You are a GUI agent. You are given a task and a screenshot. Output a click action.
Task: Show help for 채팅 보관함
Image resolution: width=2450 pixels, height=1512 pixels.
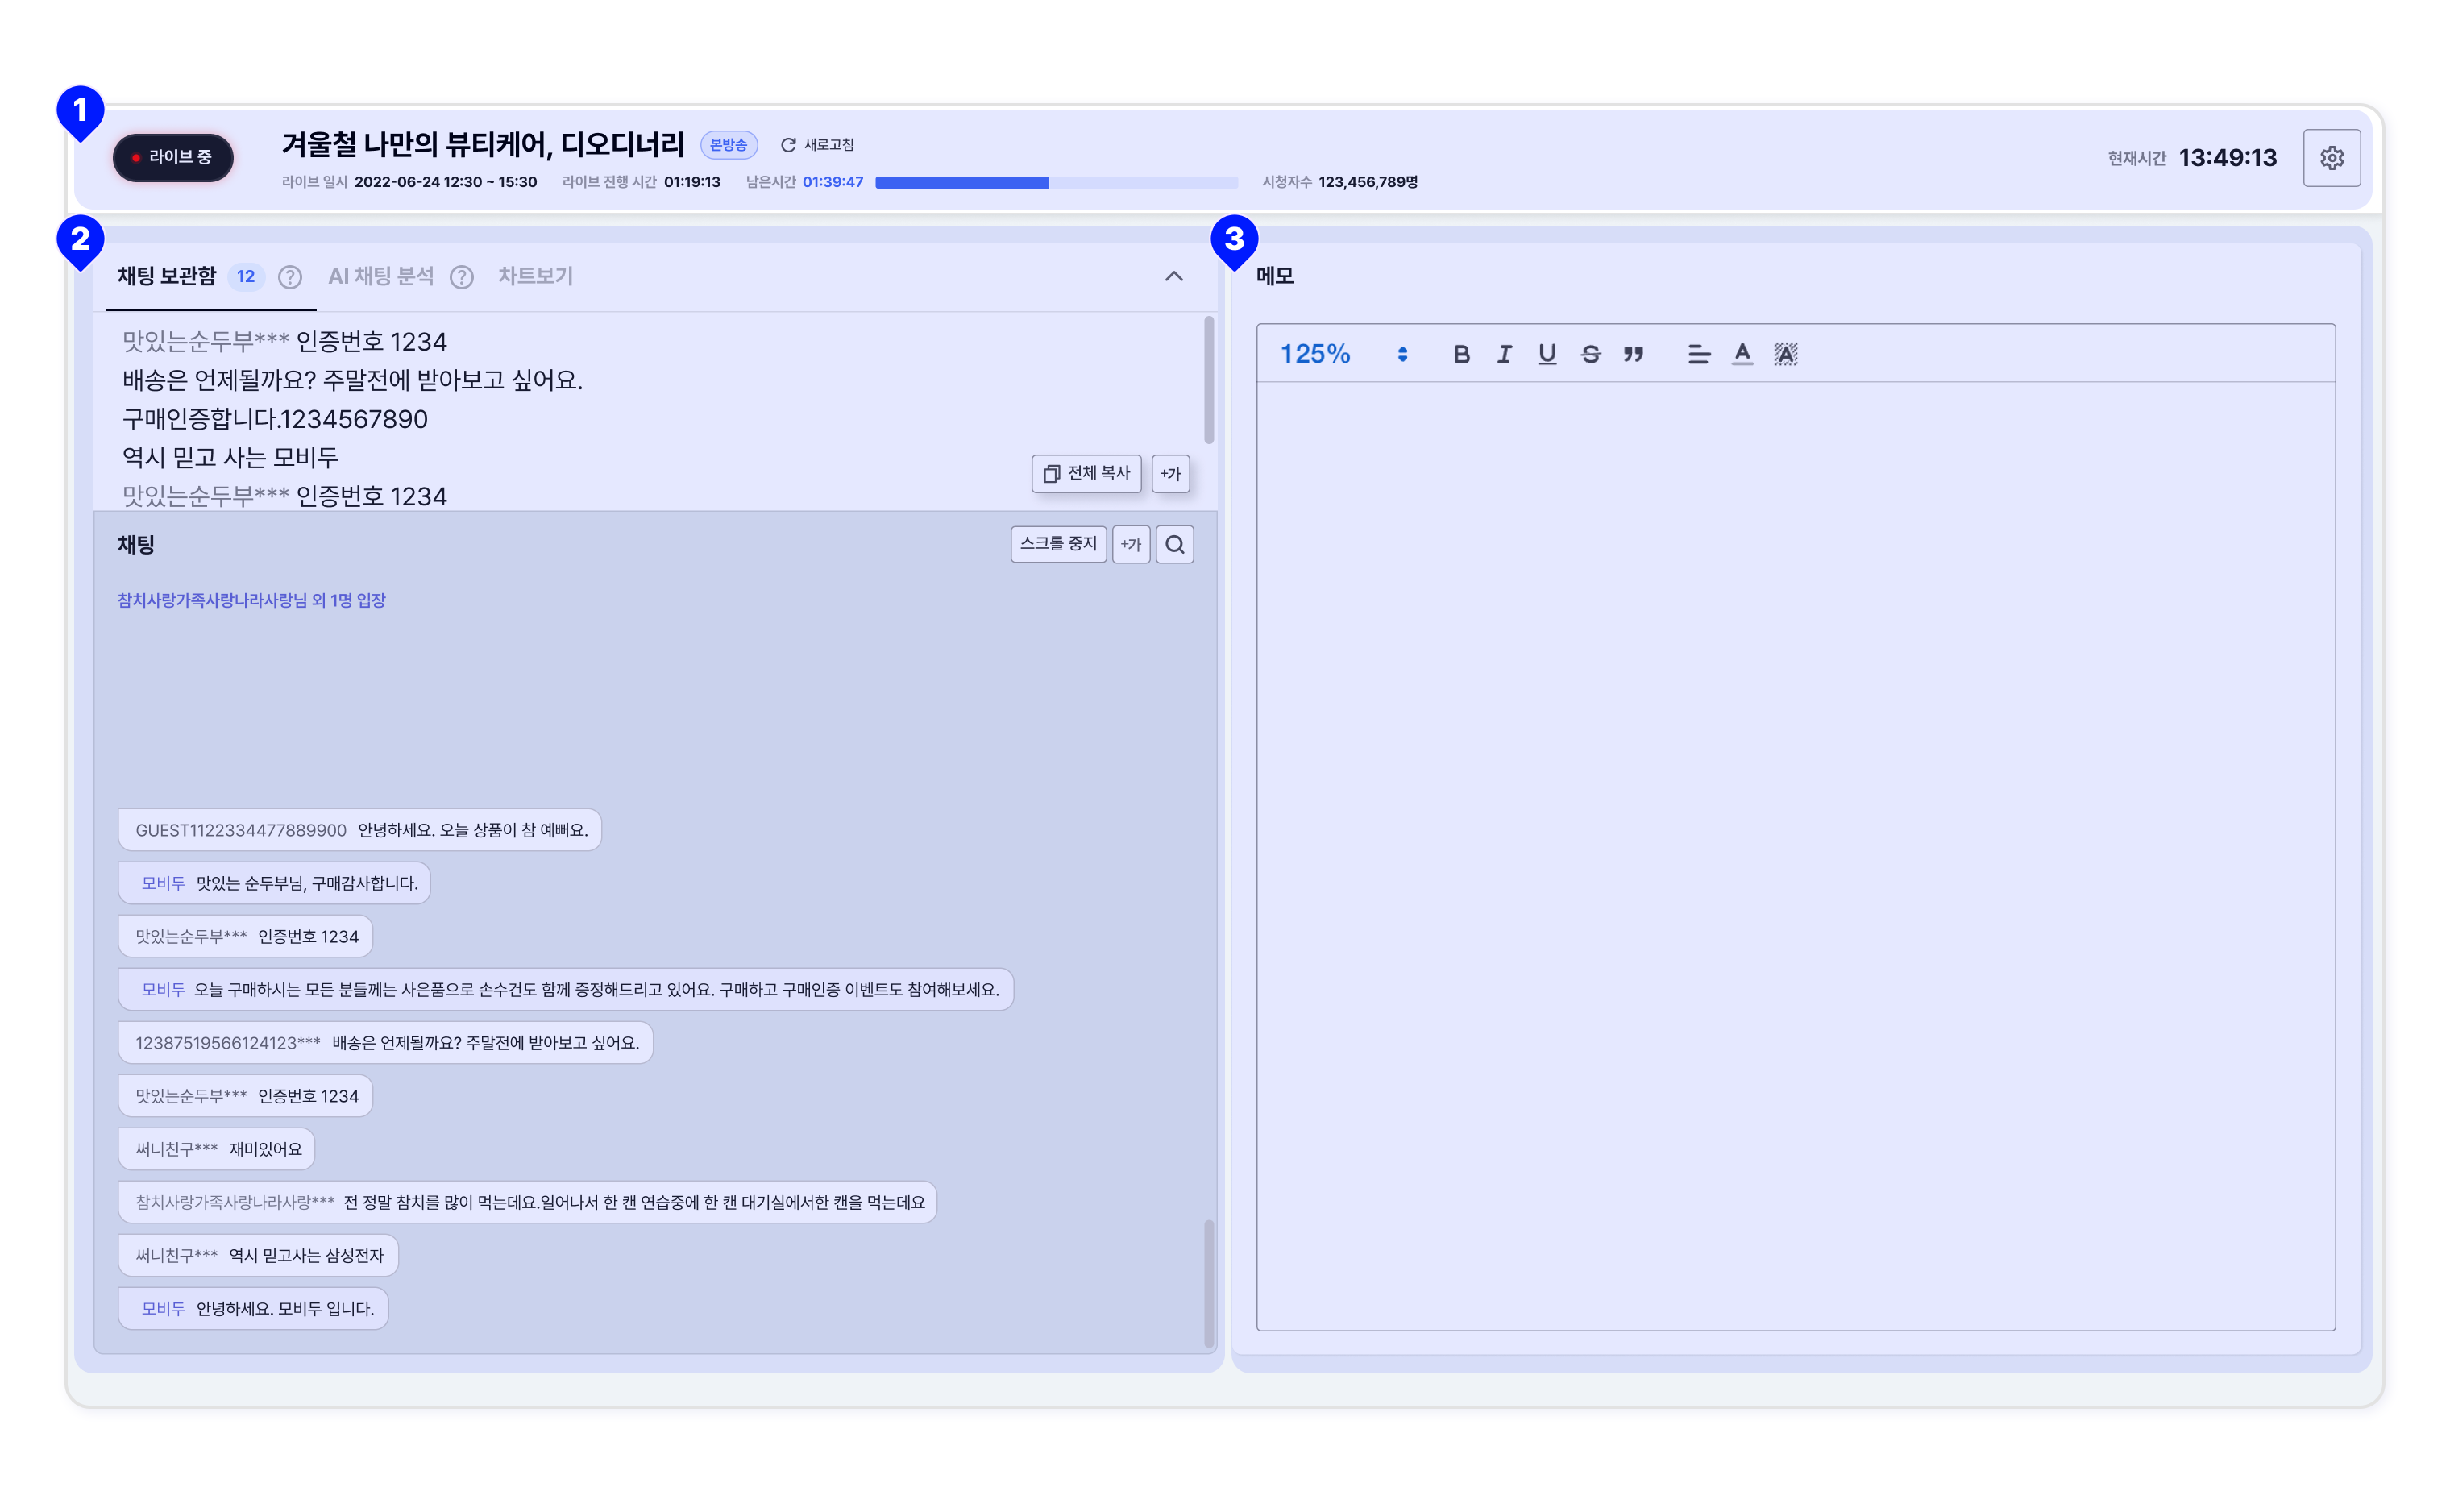290,277
